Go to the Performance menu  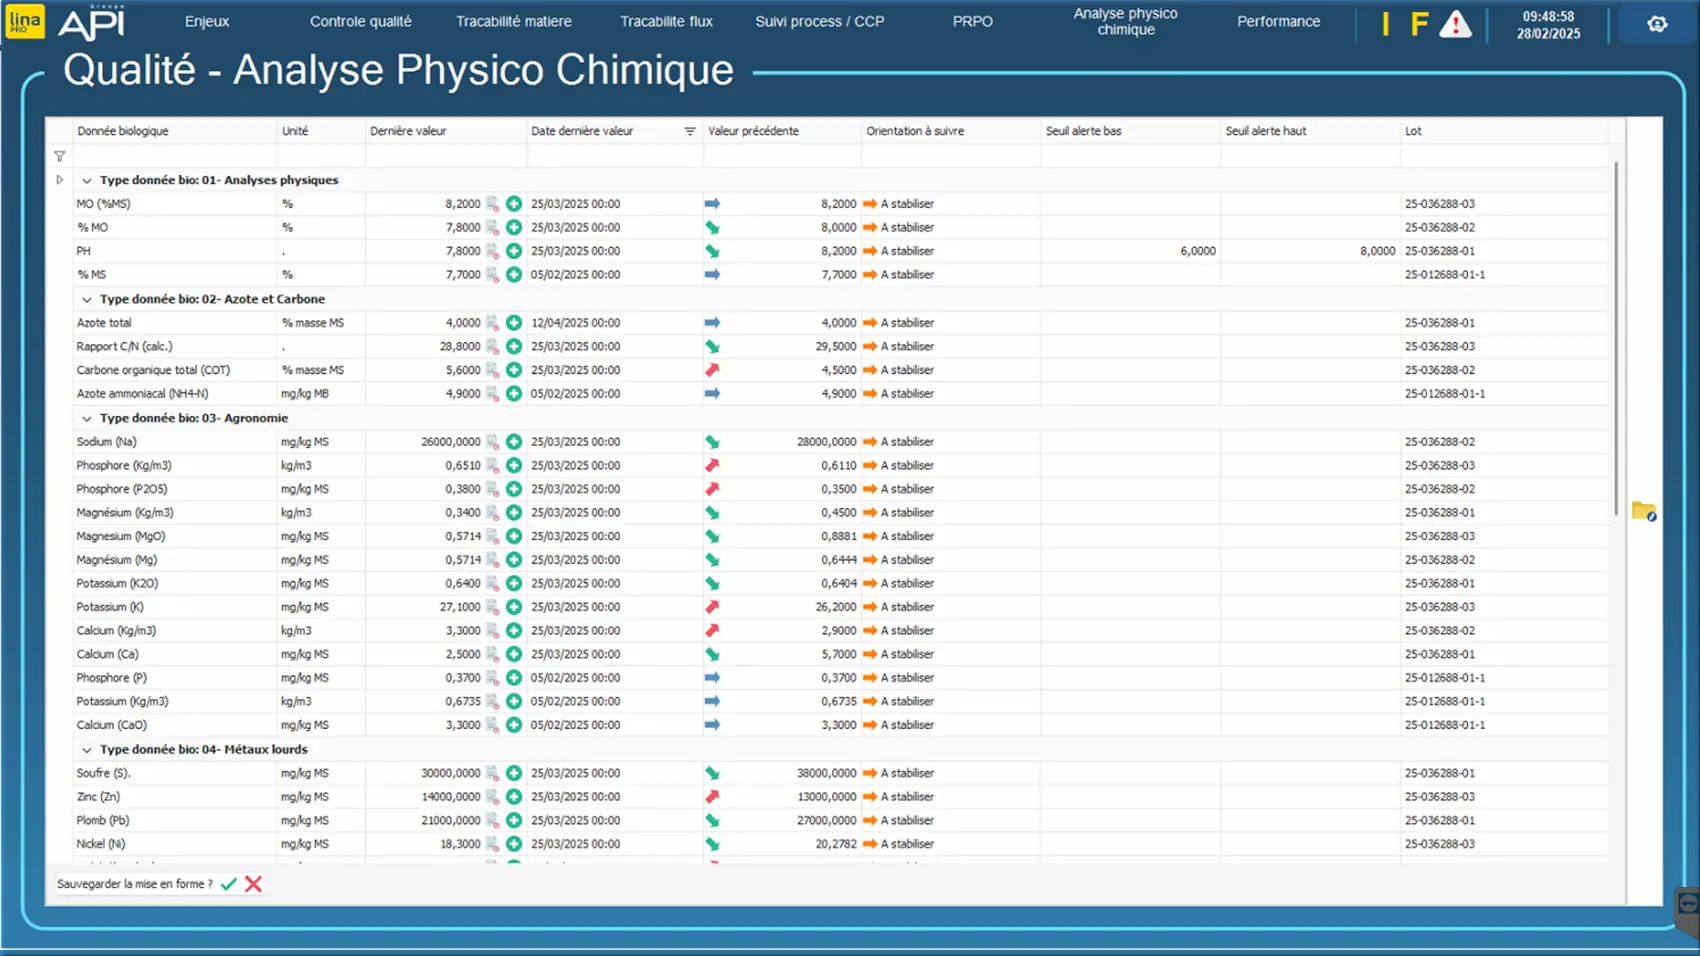[x=1278, y=21]
